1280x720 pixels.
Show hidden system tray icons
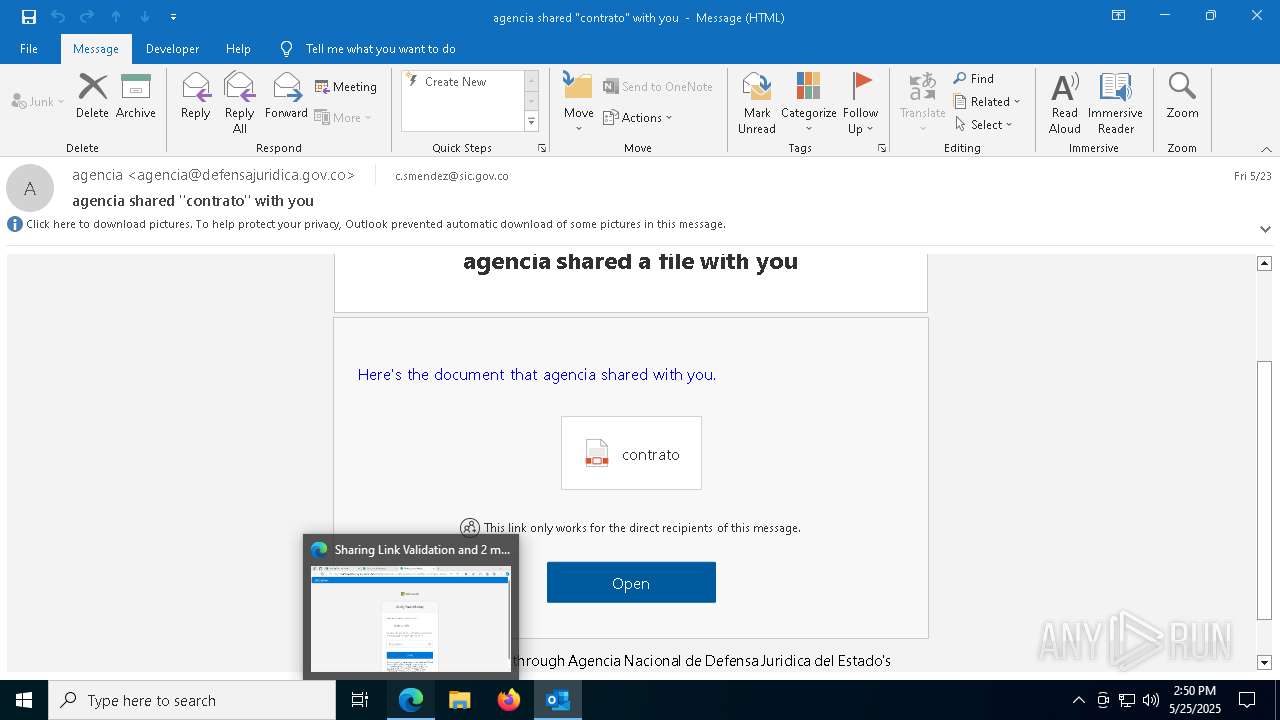coord(1078,700)
